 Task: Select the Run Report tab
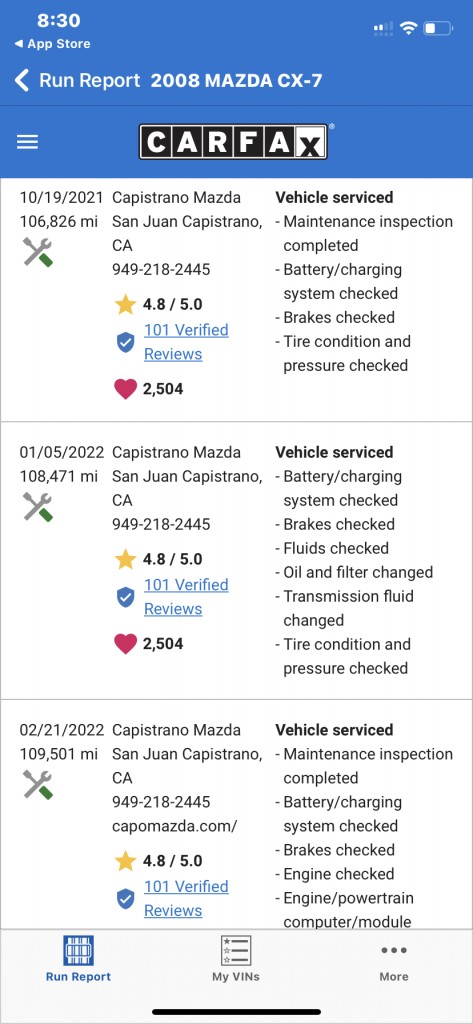[x=78, y=959]
